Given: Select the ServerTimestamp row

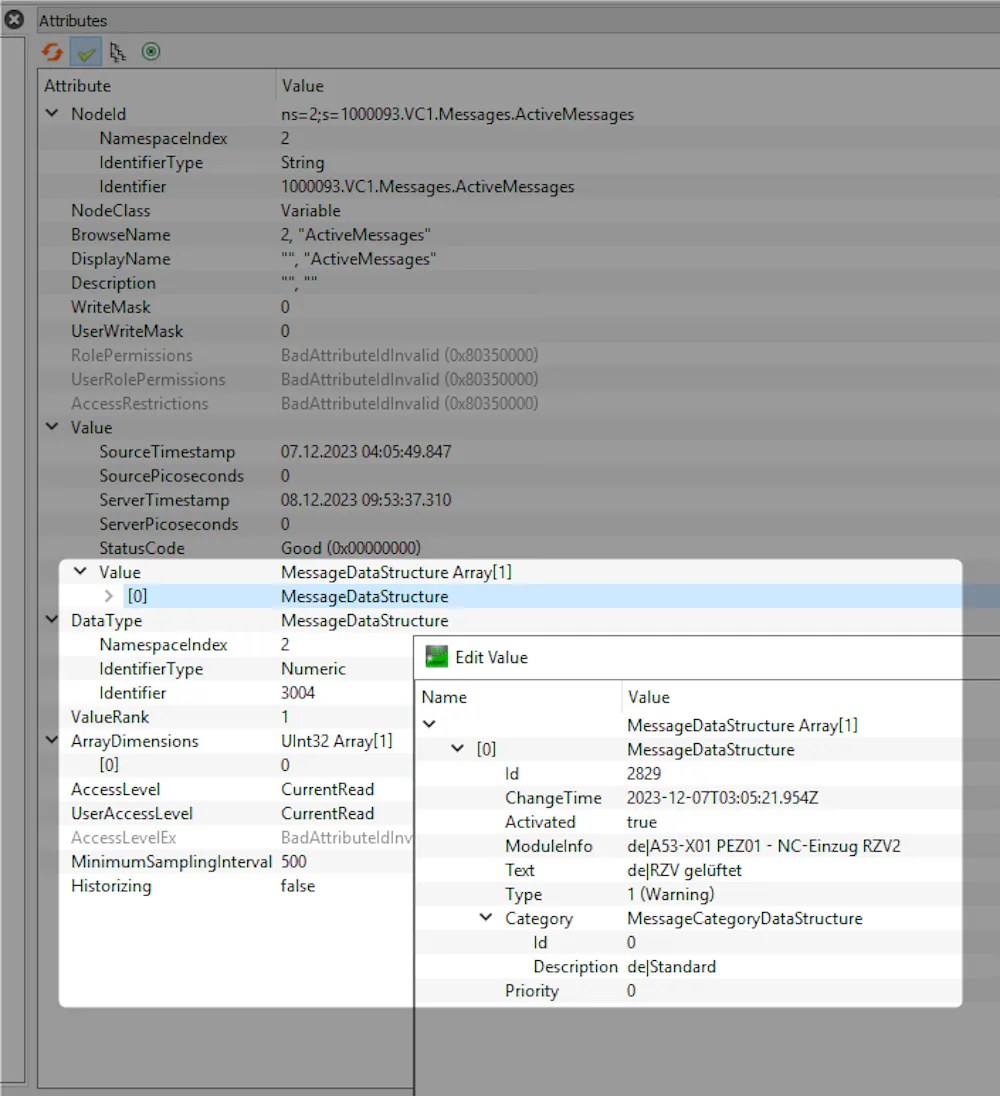Looking at the screenshot, I should pyautogui.click(x=519, y=500).
